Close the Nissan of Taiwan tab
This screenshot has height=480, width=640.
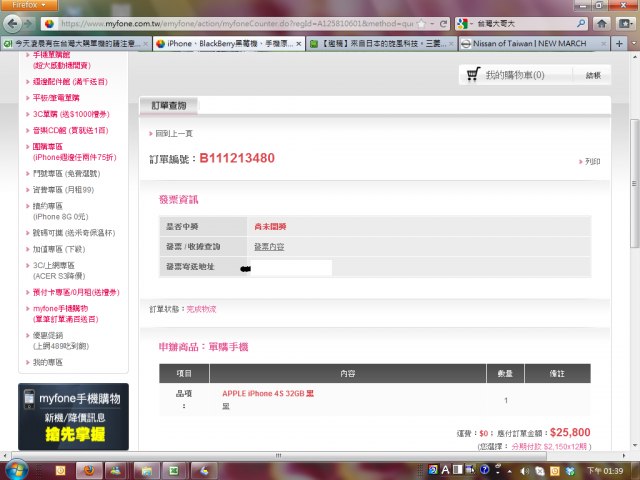pyautogui.click(x=604, y=44)
